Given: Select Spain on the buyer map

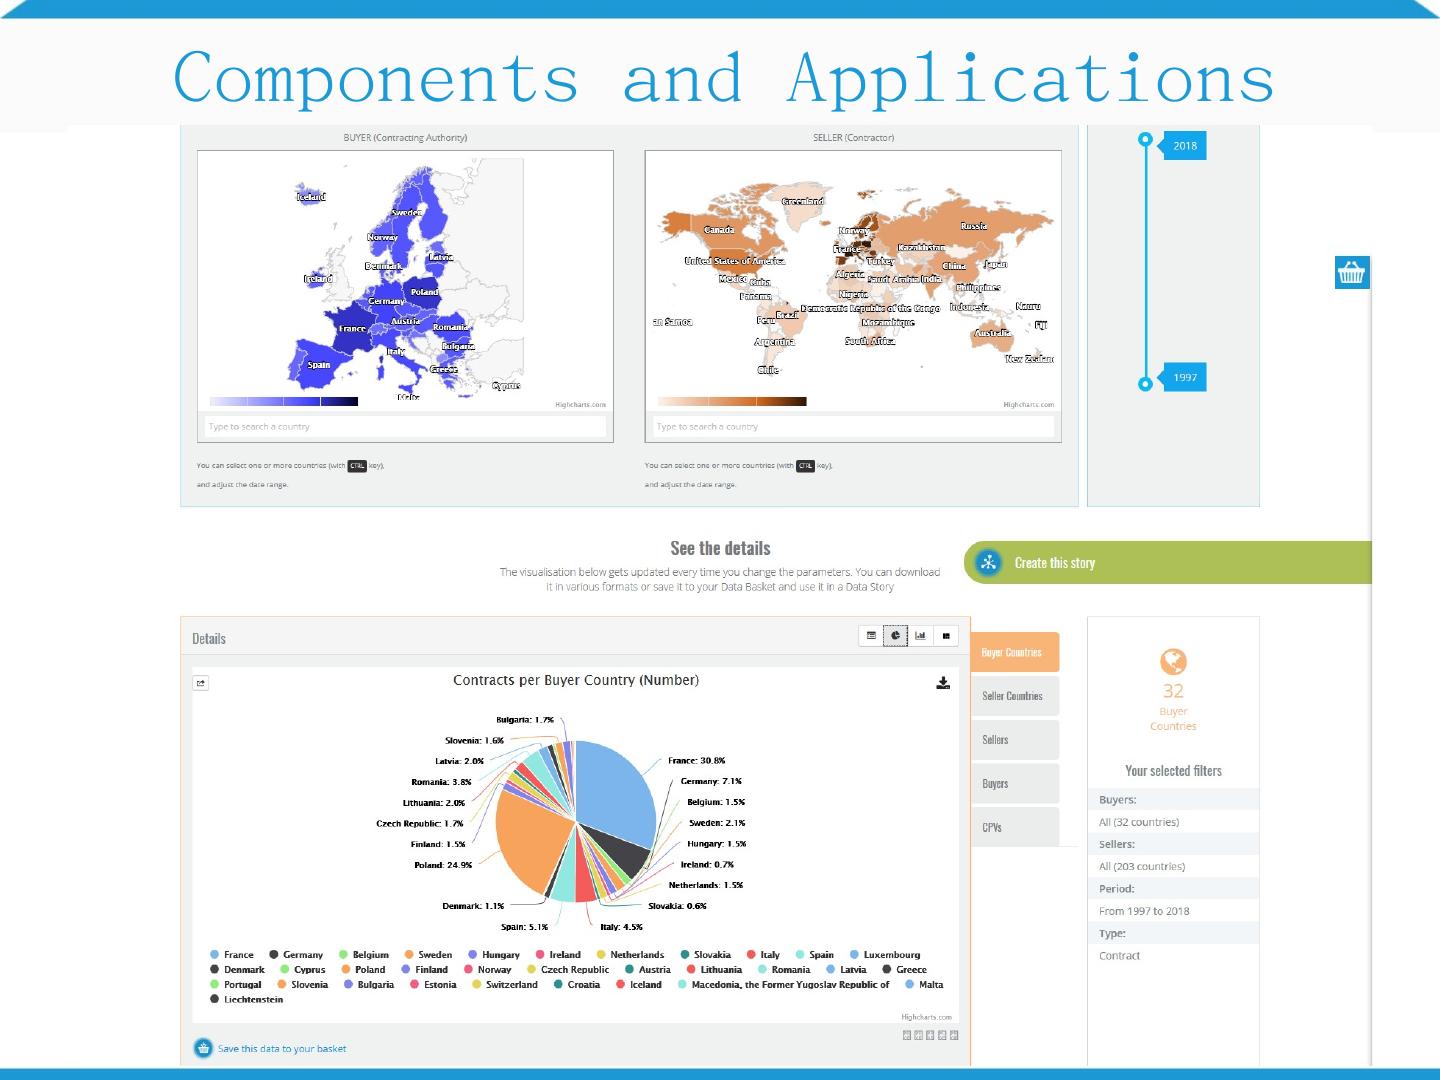Looking at the screenshot, I should pyautogui.click(x=319, y=365).
